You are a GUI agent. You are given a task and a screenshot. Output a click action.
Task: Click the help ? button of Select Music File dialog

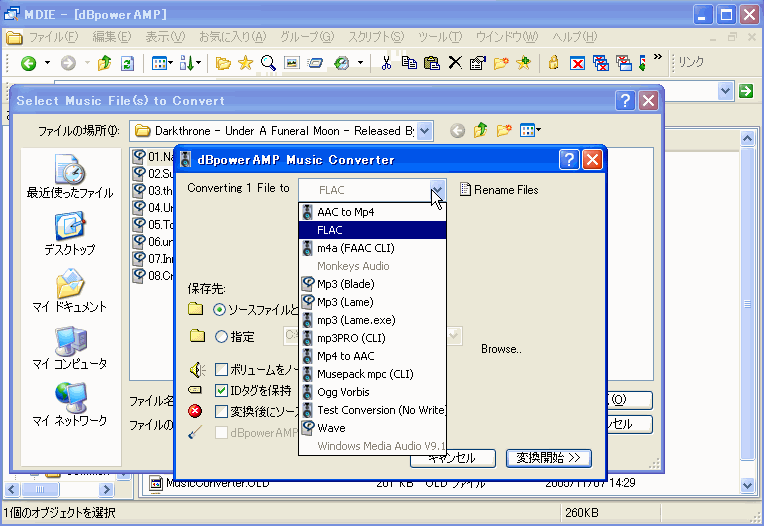pos(625,101)
